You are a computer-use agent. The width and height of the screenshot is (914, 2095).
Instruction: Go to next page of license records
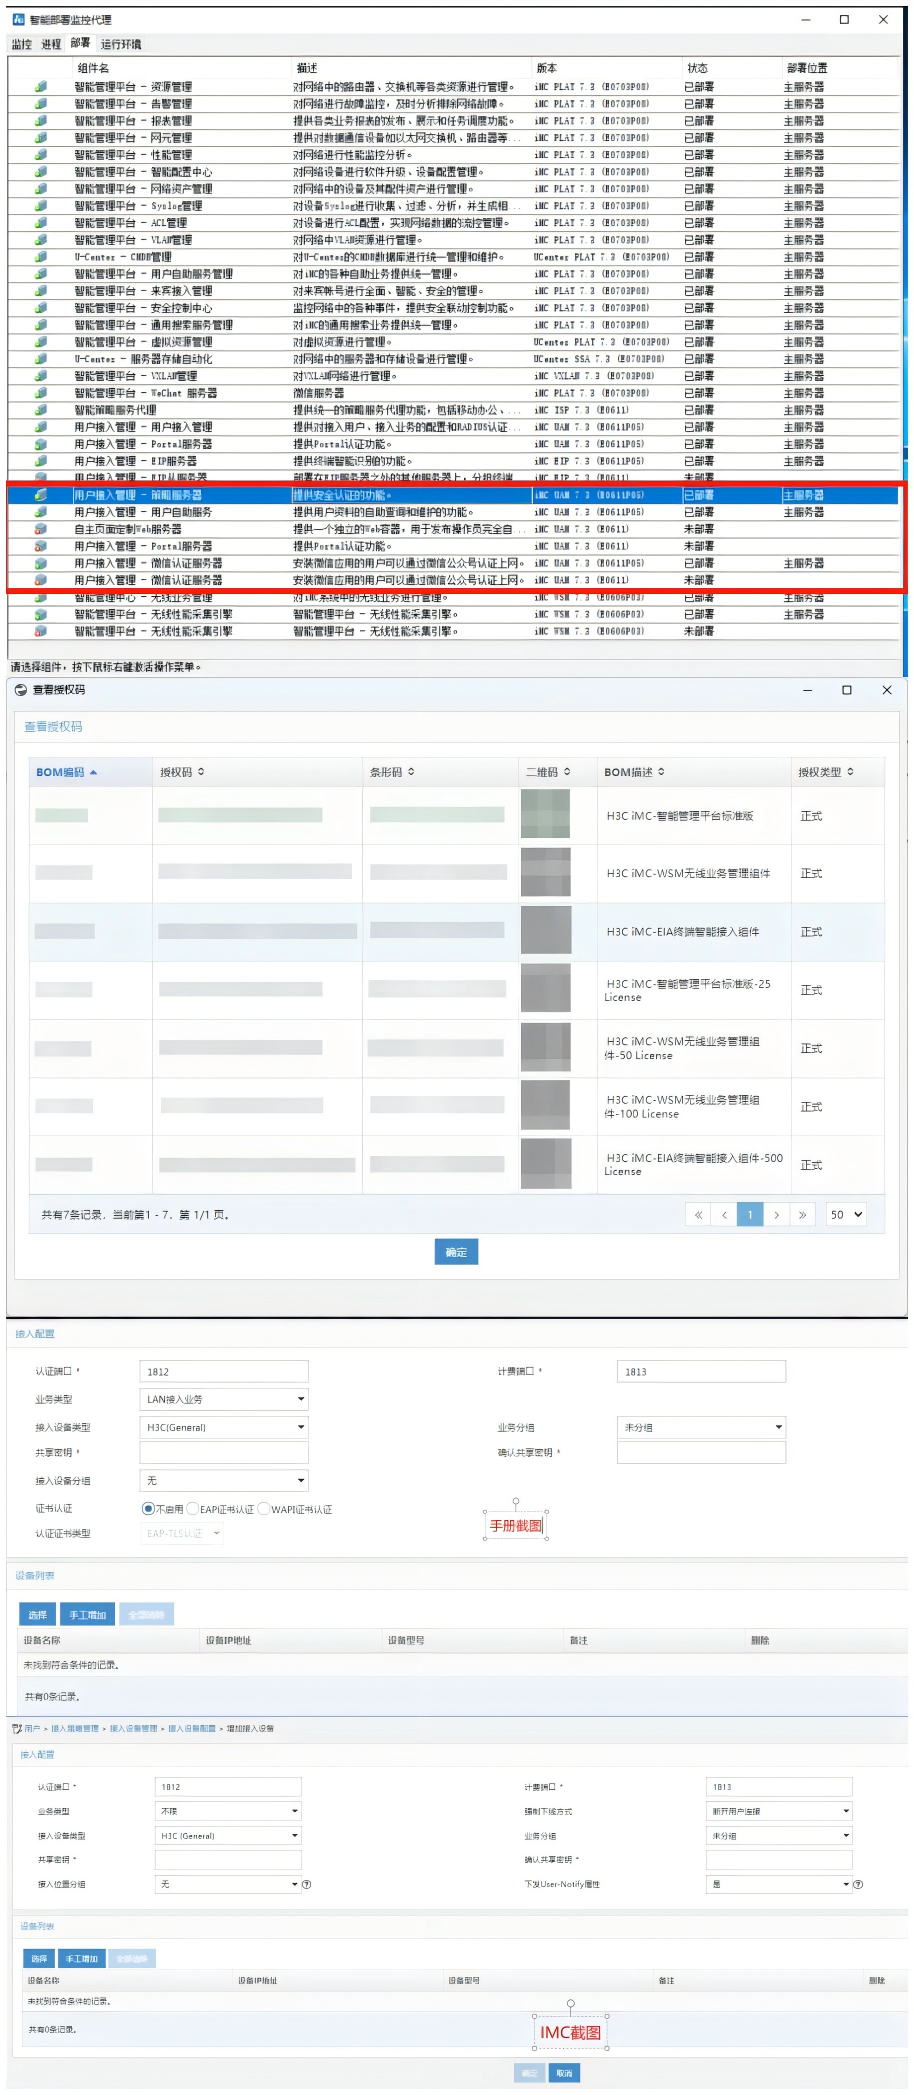click(x=776, y=1215)
